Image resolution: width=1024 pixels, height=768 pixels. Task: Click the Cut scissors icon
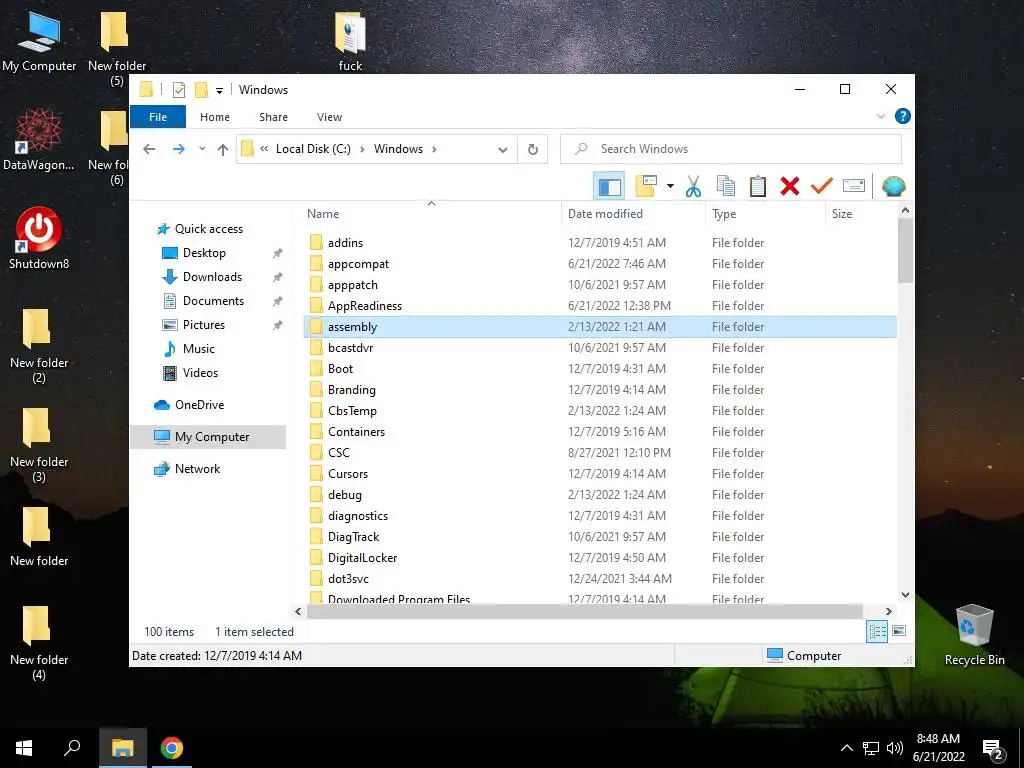tap(694, 187)
